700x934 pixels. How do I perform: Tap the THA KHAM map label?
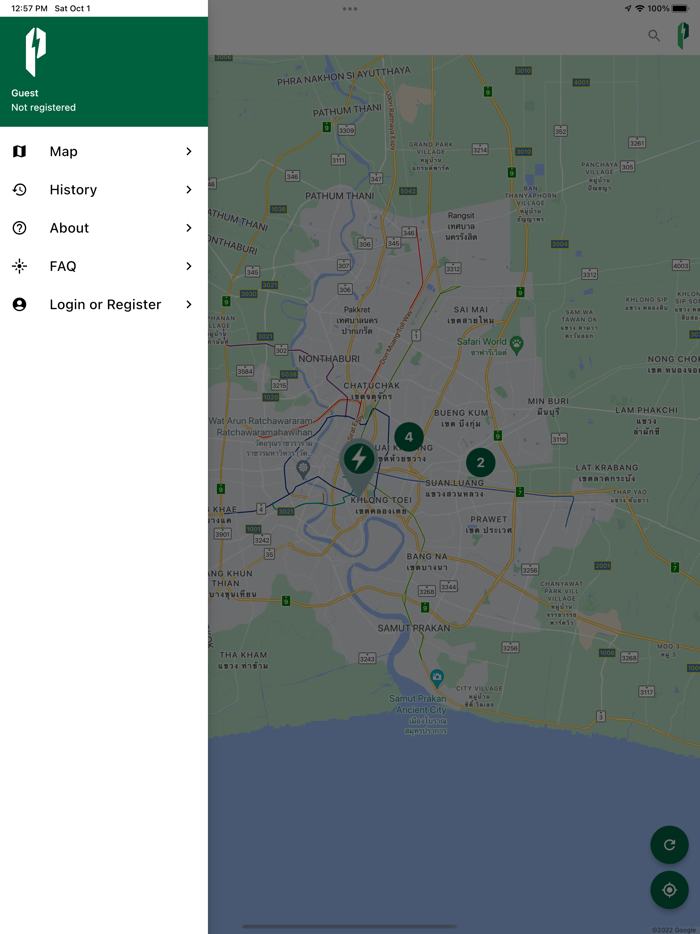click(x=243, y=655)
